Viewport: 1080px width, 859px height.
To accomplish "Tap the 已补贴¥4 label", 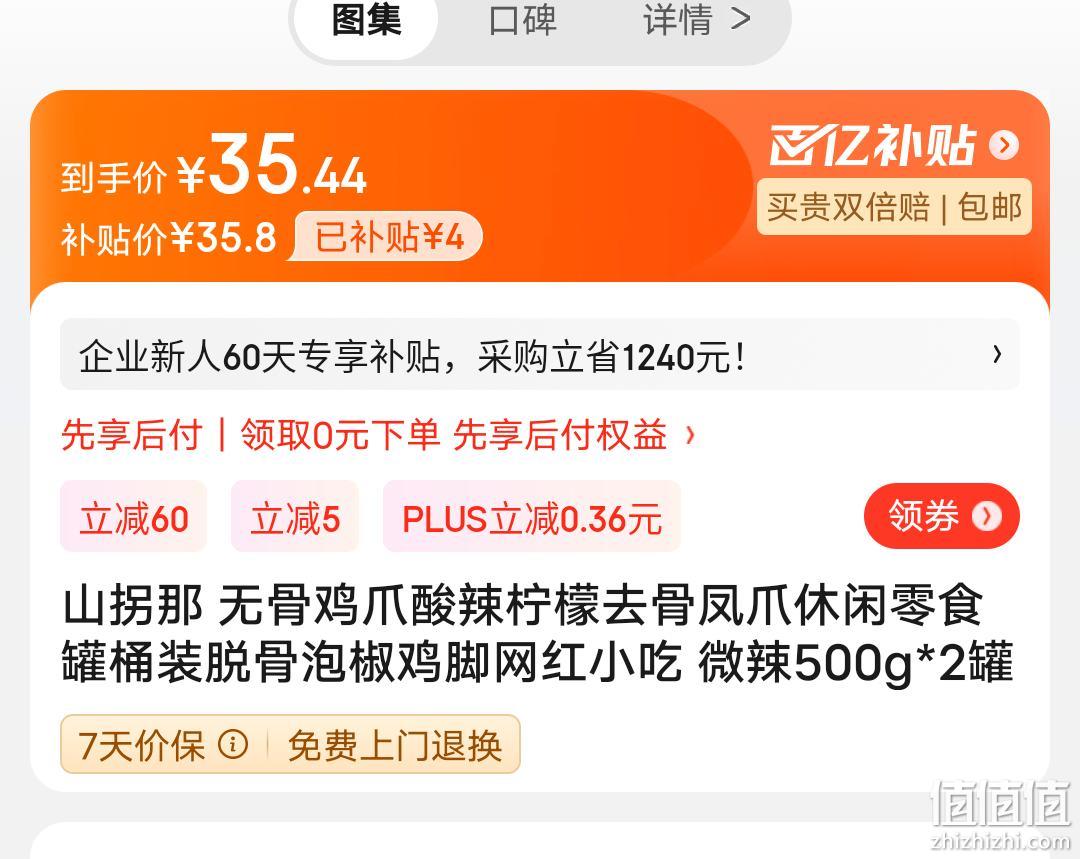I will point(389,237).
